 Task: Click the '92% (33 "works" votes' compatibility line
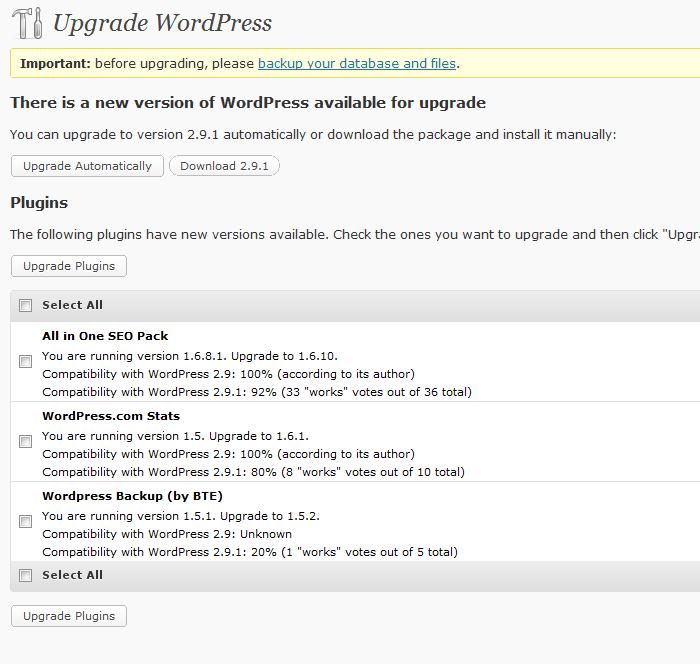(x=257, y=392)
